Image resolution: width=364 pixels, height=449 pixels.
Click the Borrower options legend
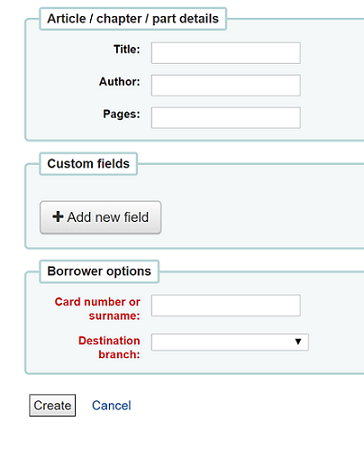[x=99, y=271]
